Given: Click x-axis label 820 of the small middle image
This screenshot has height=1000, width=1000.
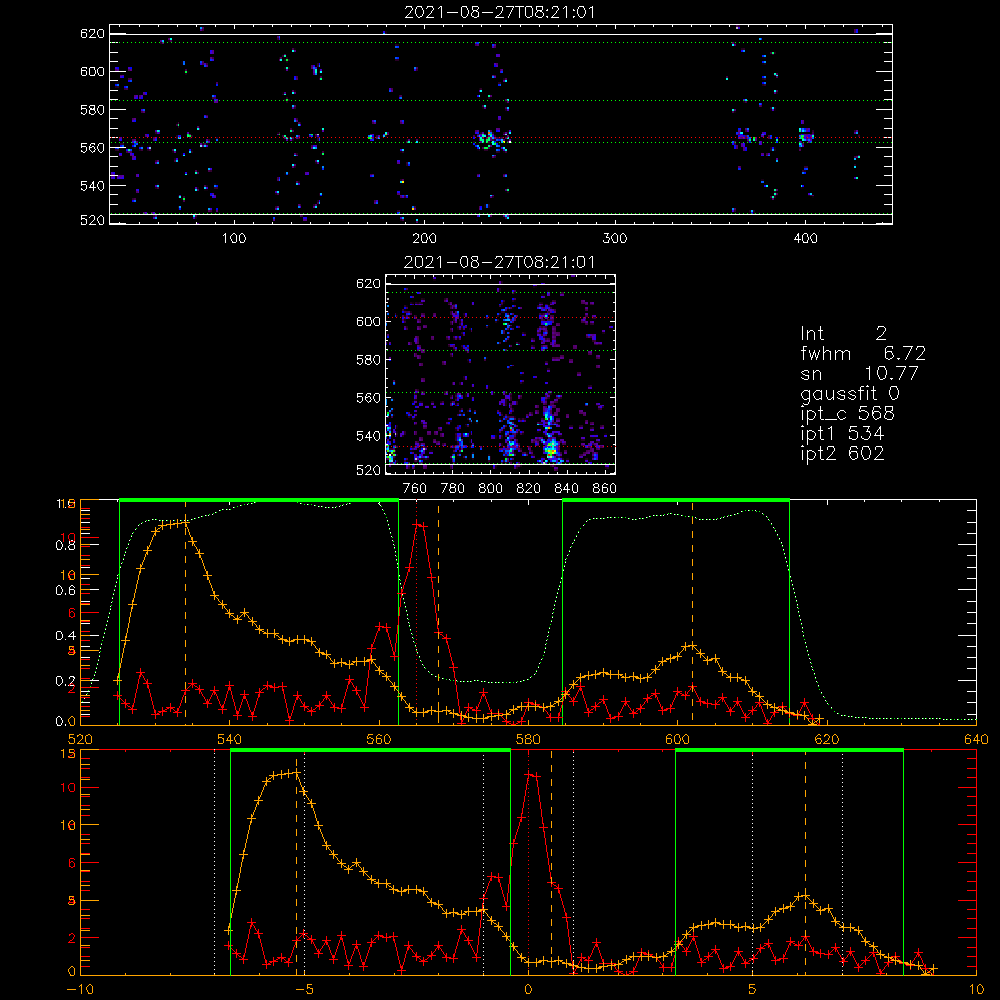Looking at the screenshot, I should point(528,489).
